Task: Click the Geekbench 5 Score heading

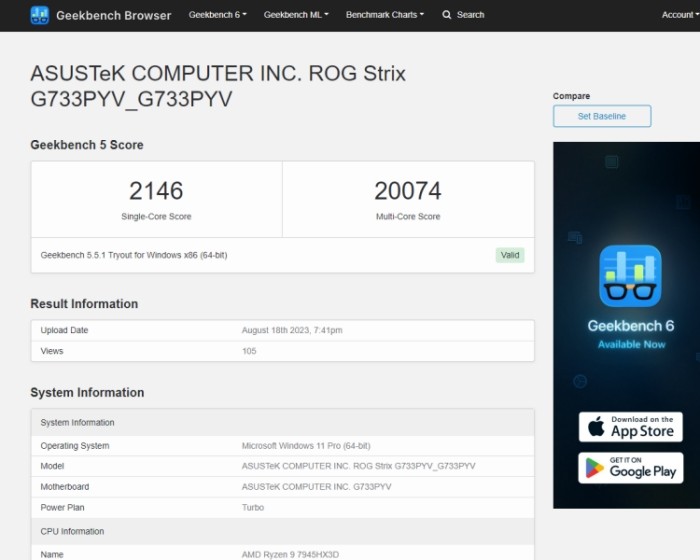Action: pos(87,145)
